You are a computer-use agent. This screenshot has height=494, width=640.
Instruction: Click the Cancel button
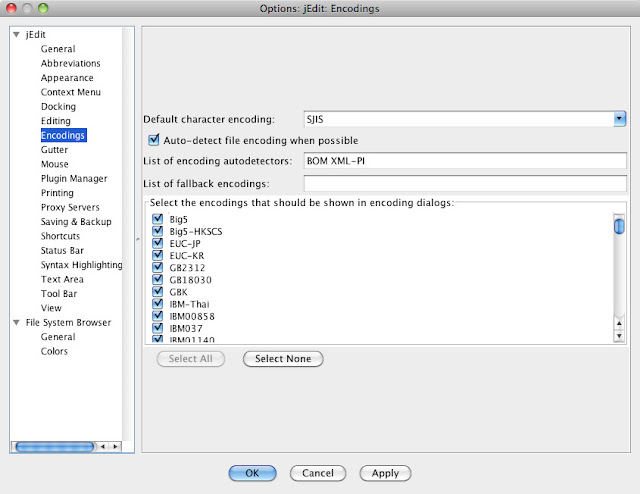[x=318, y=473]
